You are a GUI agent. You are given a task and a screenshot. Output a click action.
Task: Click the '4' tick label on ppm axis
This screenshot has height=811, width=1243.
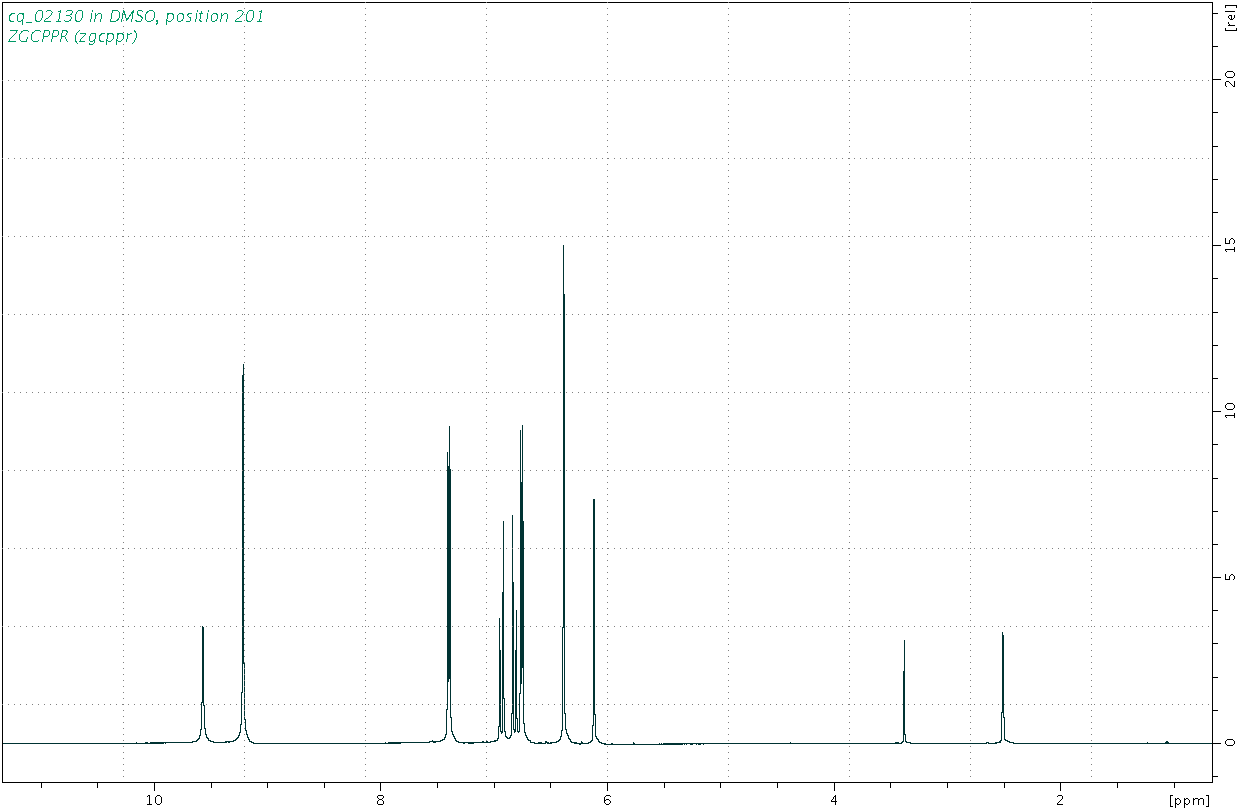pyautogui.click(x=834, y=800)
